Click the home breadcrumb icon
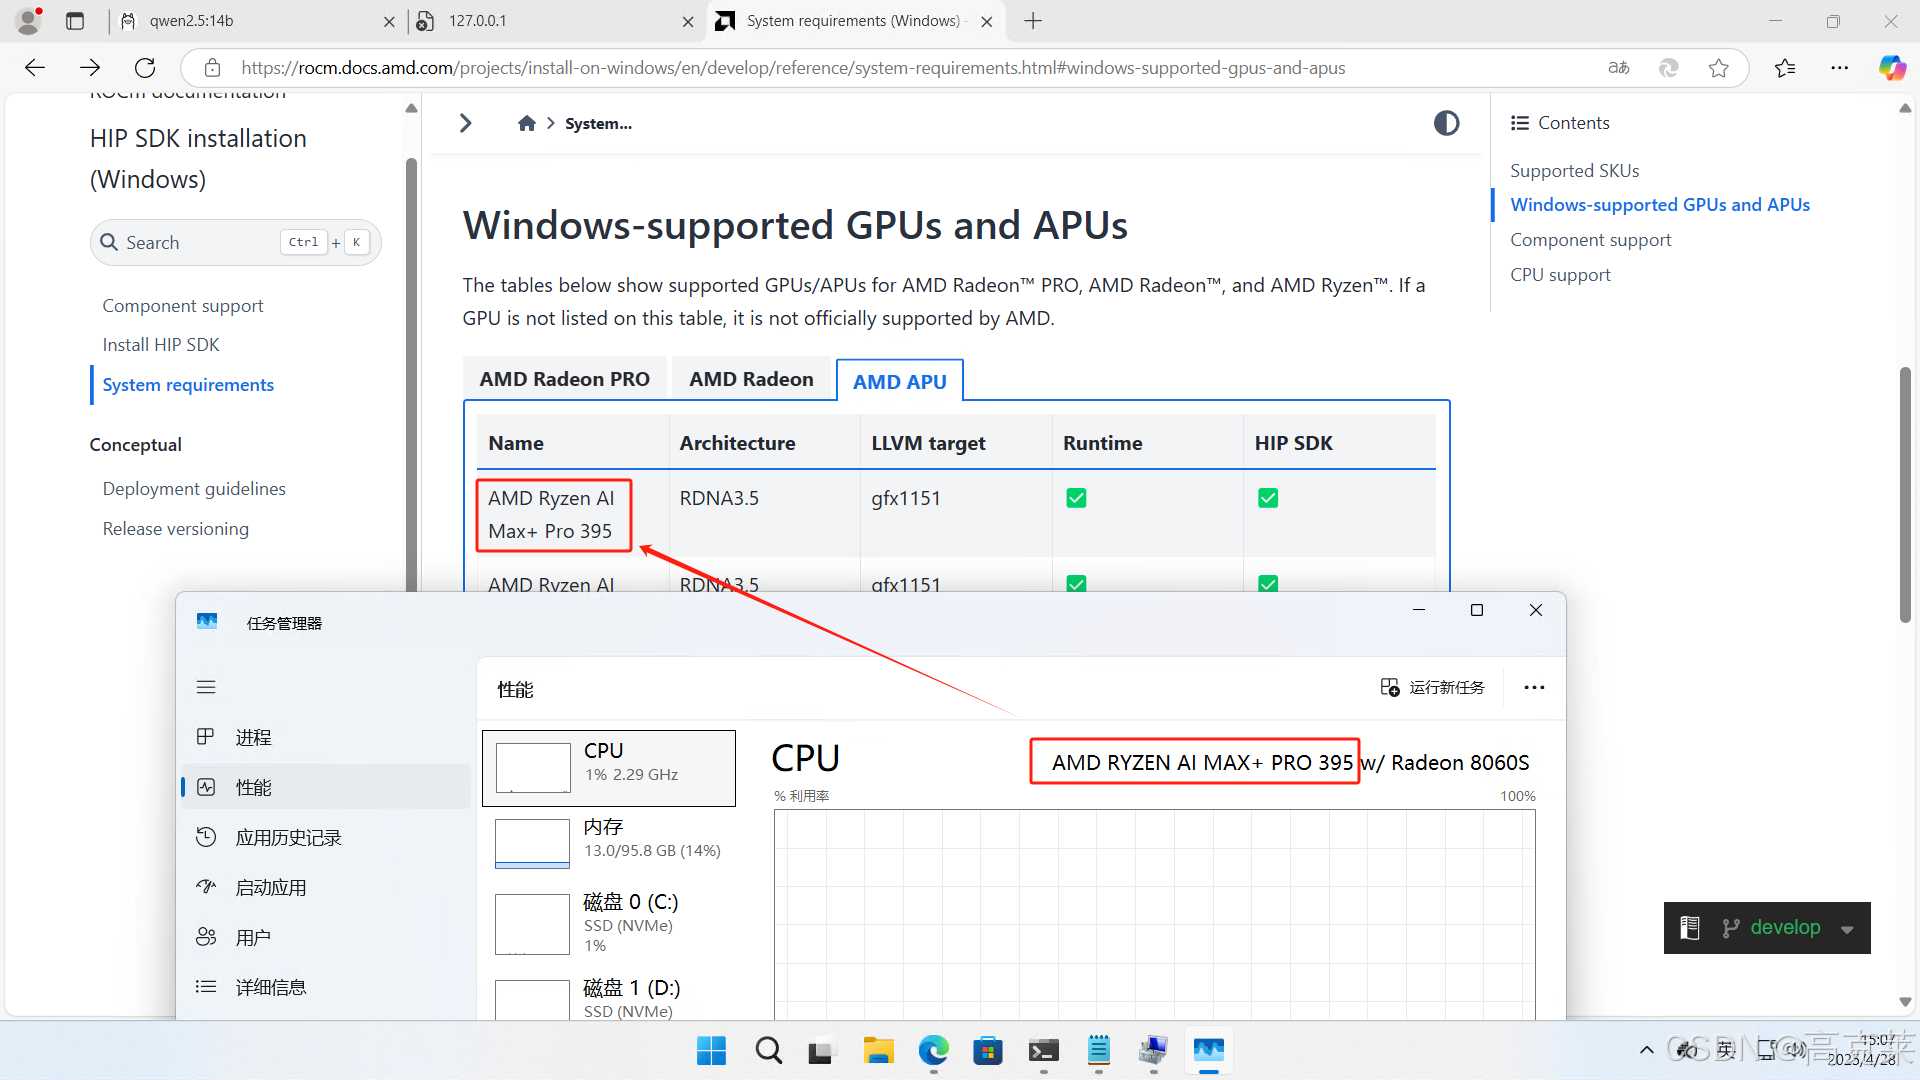This screenshot has width=1920, height=1080. tap(526, 122)
